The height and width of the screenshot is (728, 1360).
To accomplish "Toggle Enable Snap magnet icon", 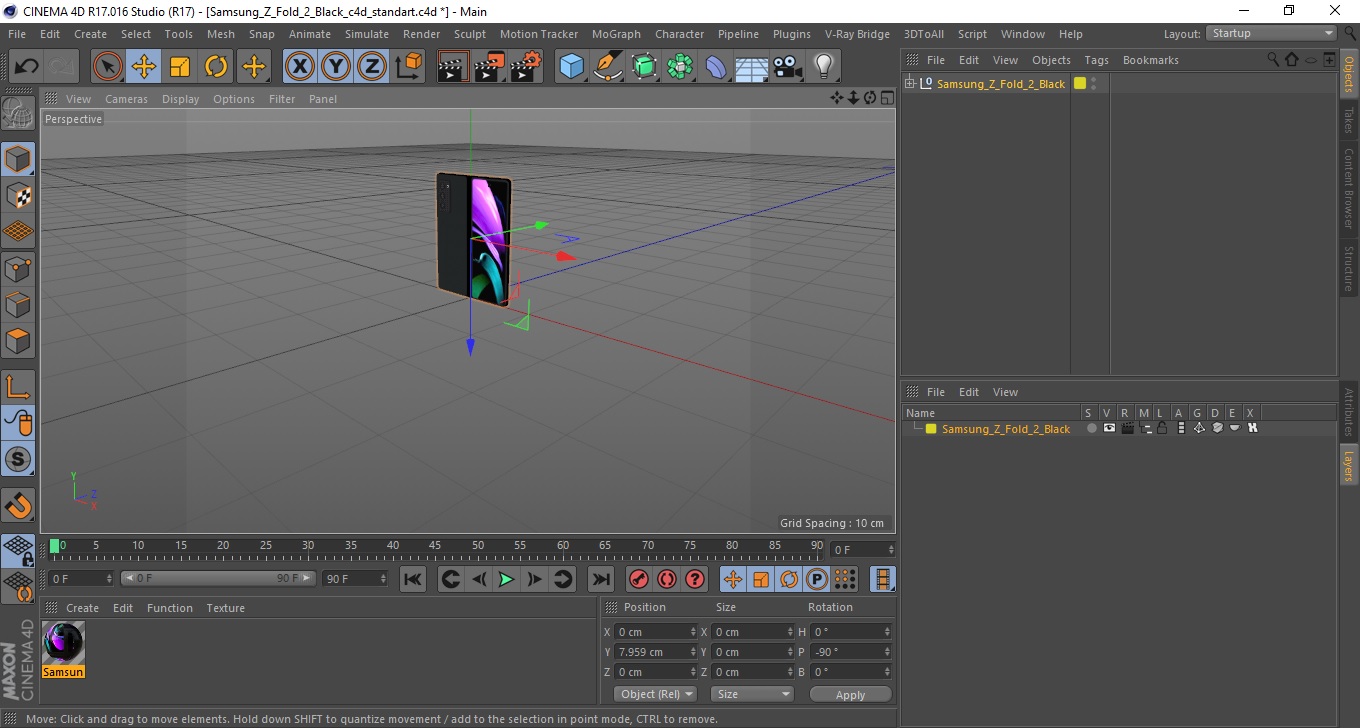I will pos(18,505).
